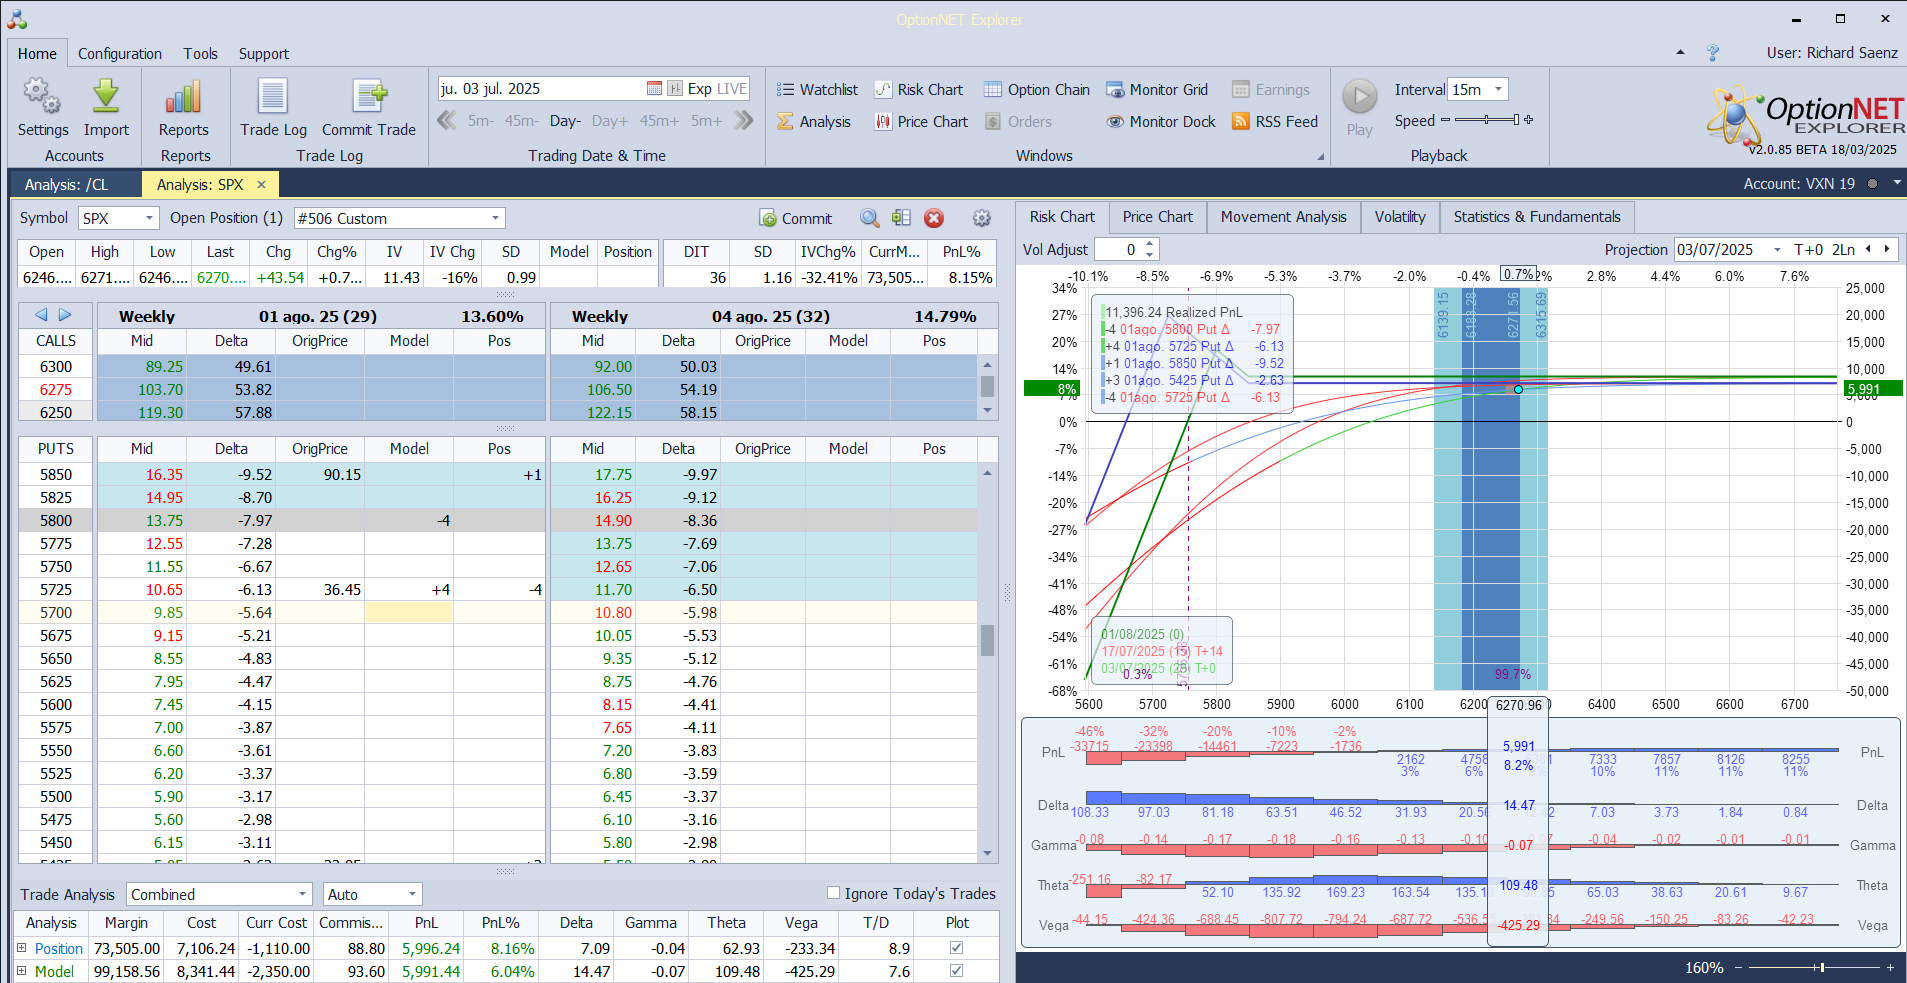Click the Day- step back button
This screenshot has height=983, width=1907.
click(565, 121)
